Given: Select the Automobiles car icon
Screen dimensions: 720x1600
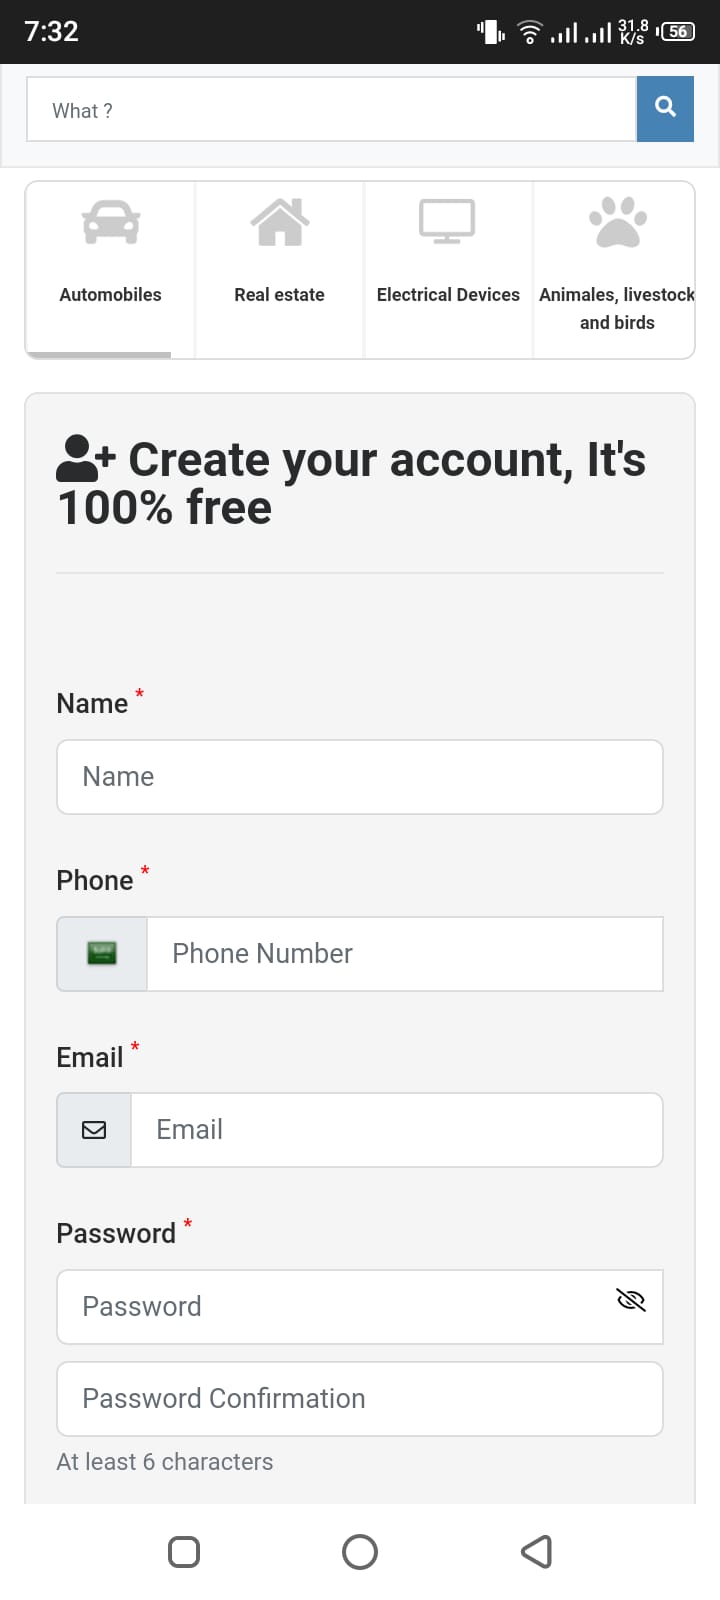Looking at the screenshot, I should pos(111,222).
